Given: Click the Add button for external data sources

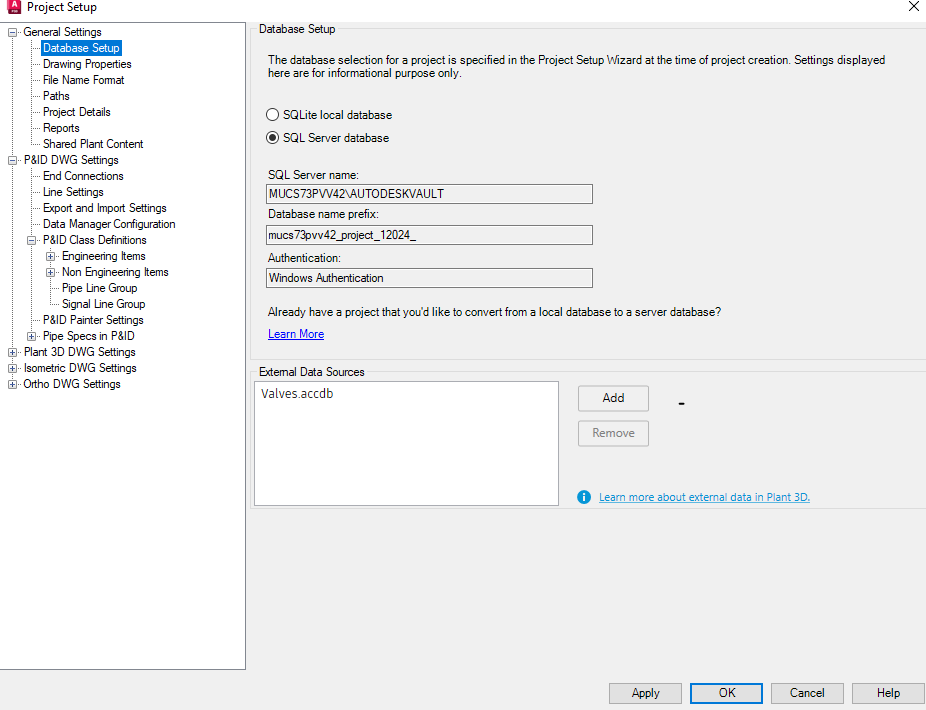Looking at the screenshot, I should (612, 398).
